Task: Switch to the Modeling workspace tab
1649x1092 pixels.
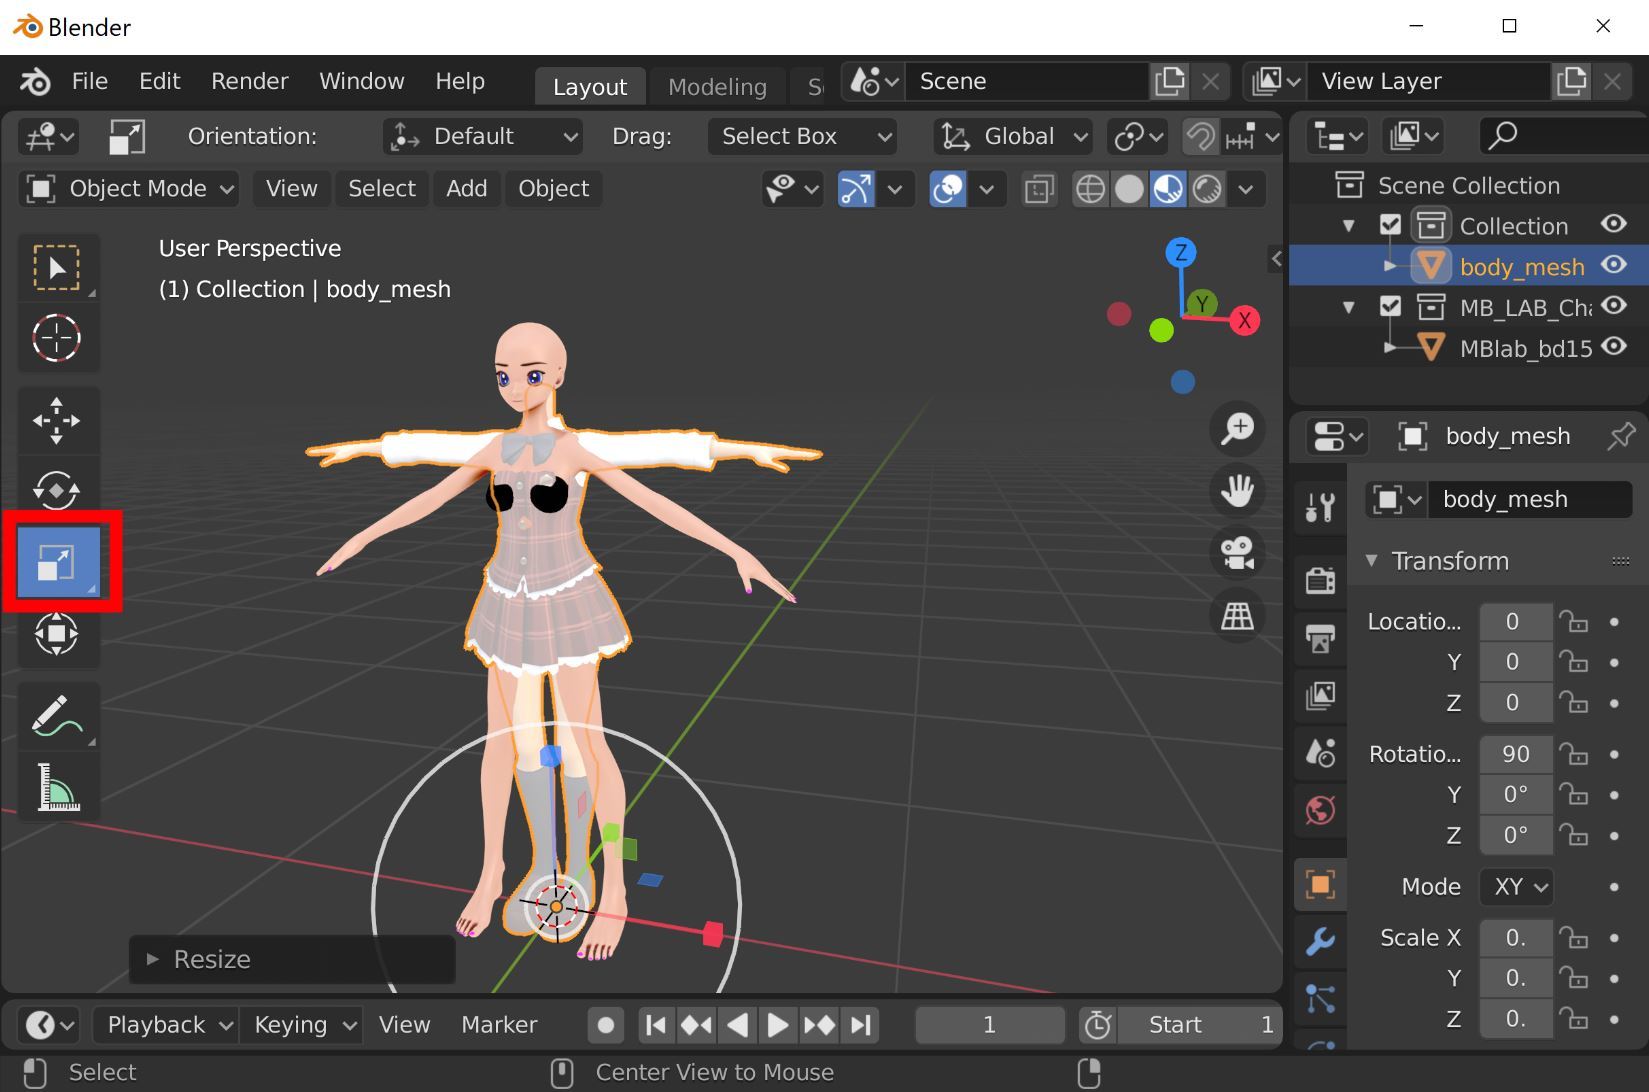Action: (x=716, y=87)
